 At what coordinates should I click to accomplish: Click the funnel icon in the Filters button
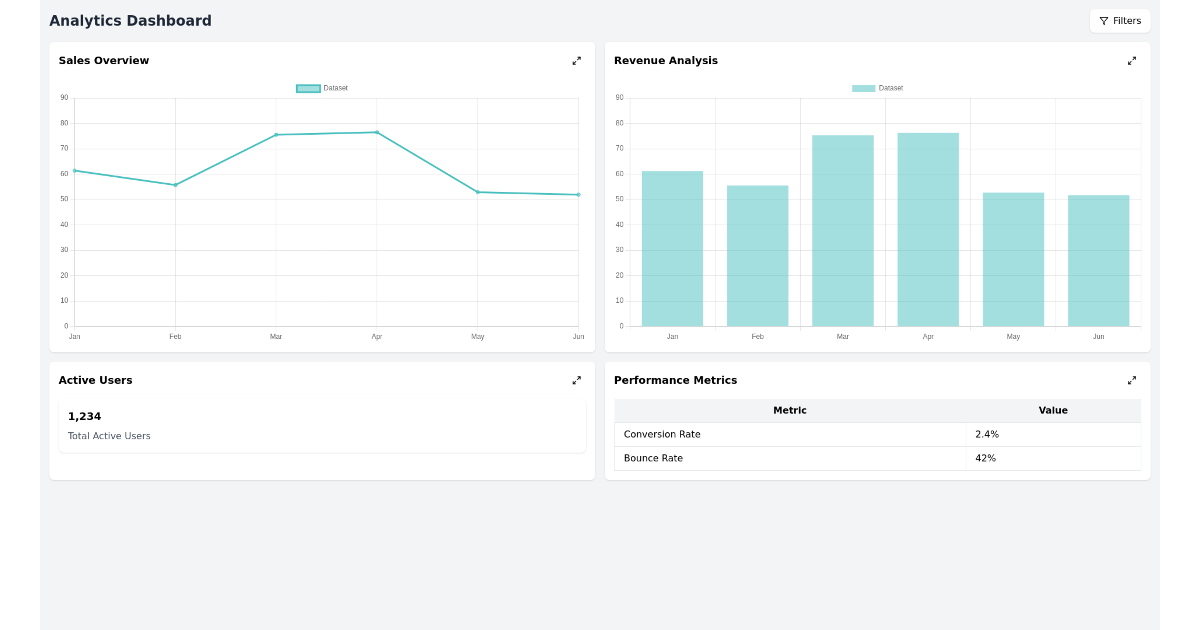coord(1104,20)
